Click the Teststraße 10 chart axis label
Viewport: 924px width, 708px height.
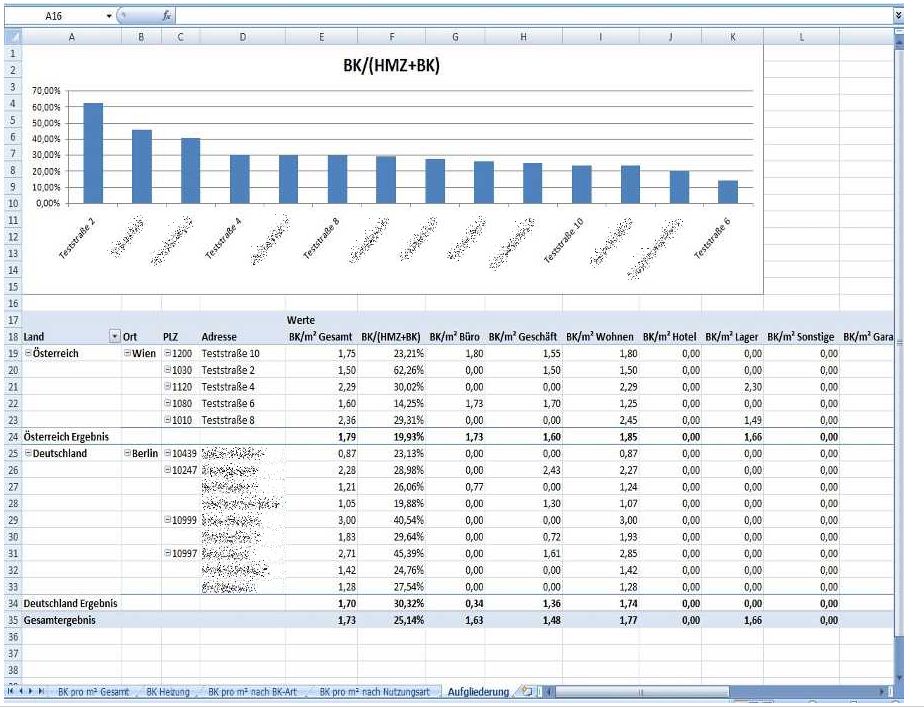(x=564, y=240)
